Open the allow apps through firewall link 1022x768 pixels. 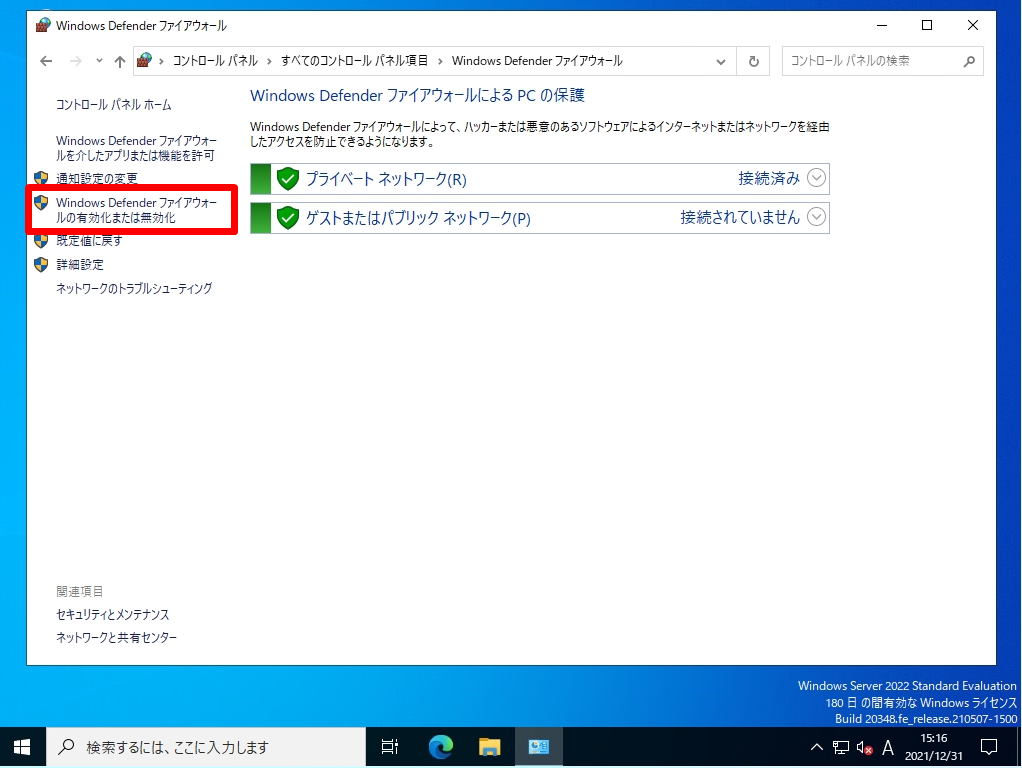click(136, 148)
